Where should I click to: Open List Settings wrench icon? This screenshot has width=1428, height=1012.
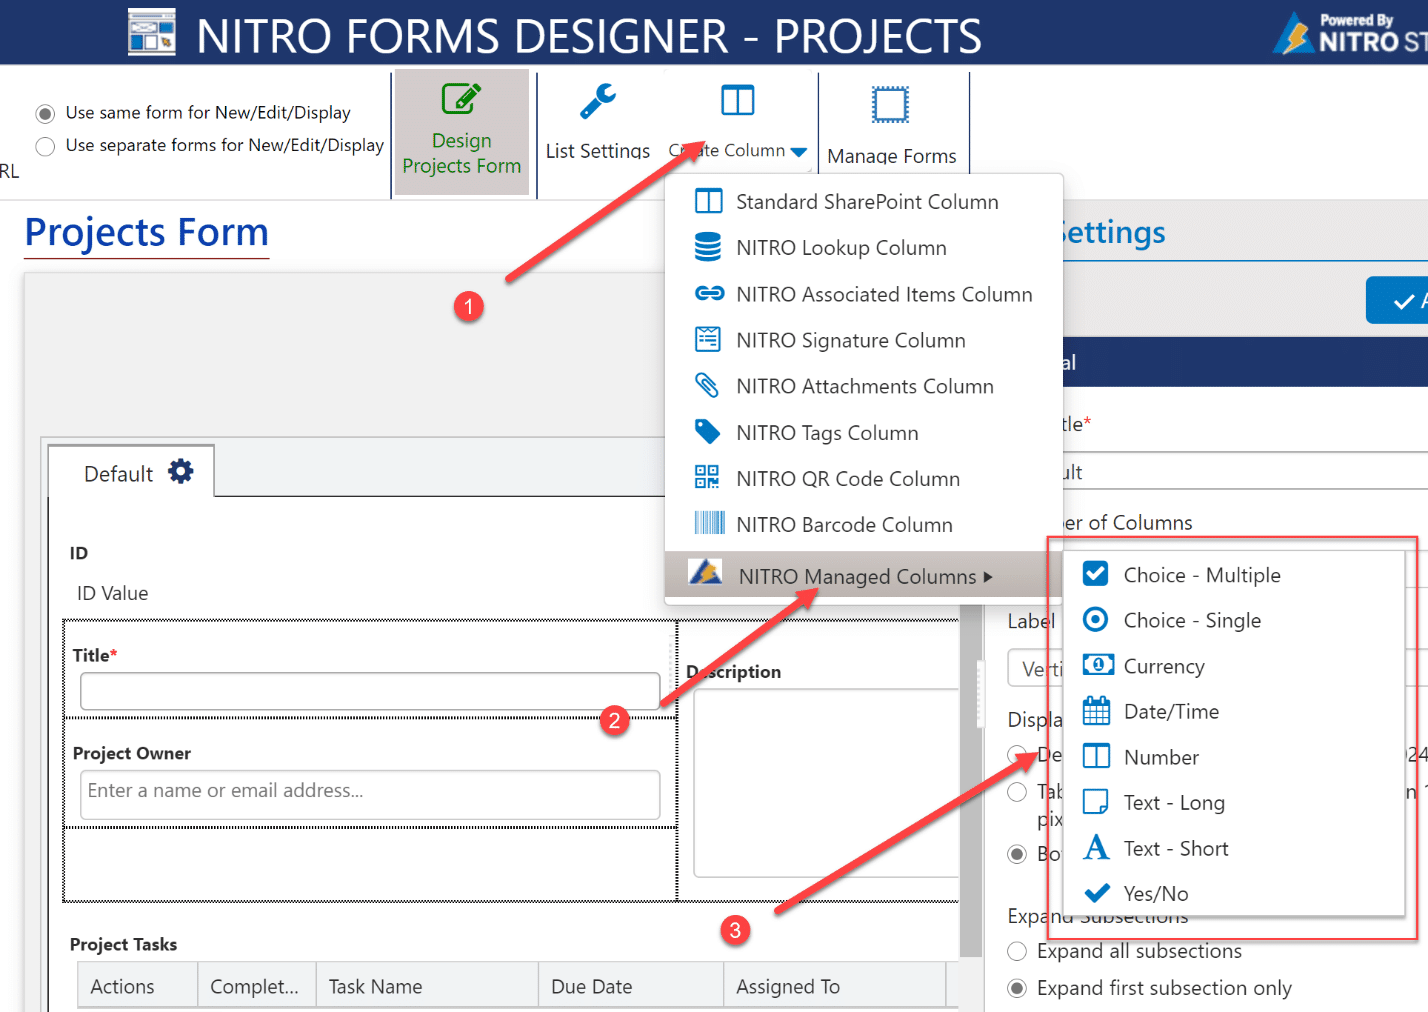pyautogui.click(x=598, y=101)
